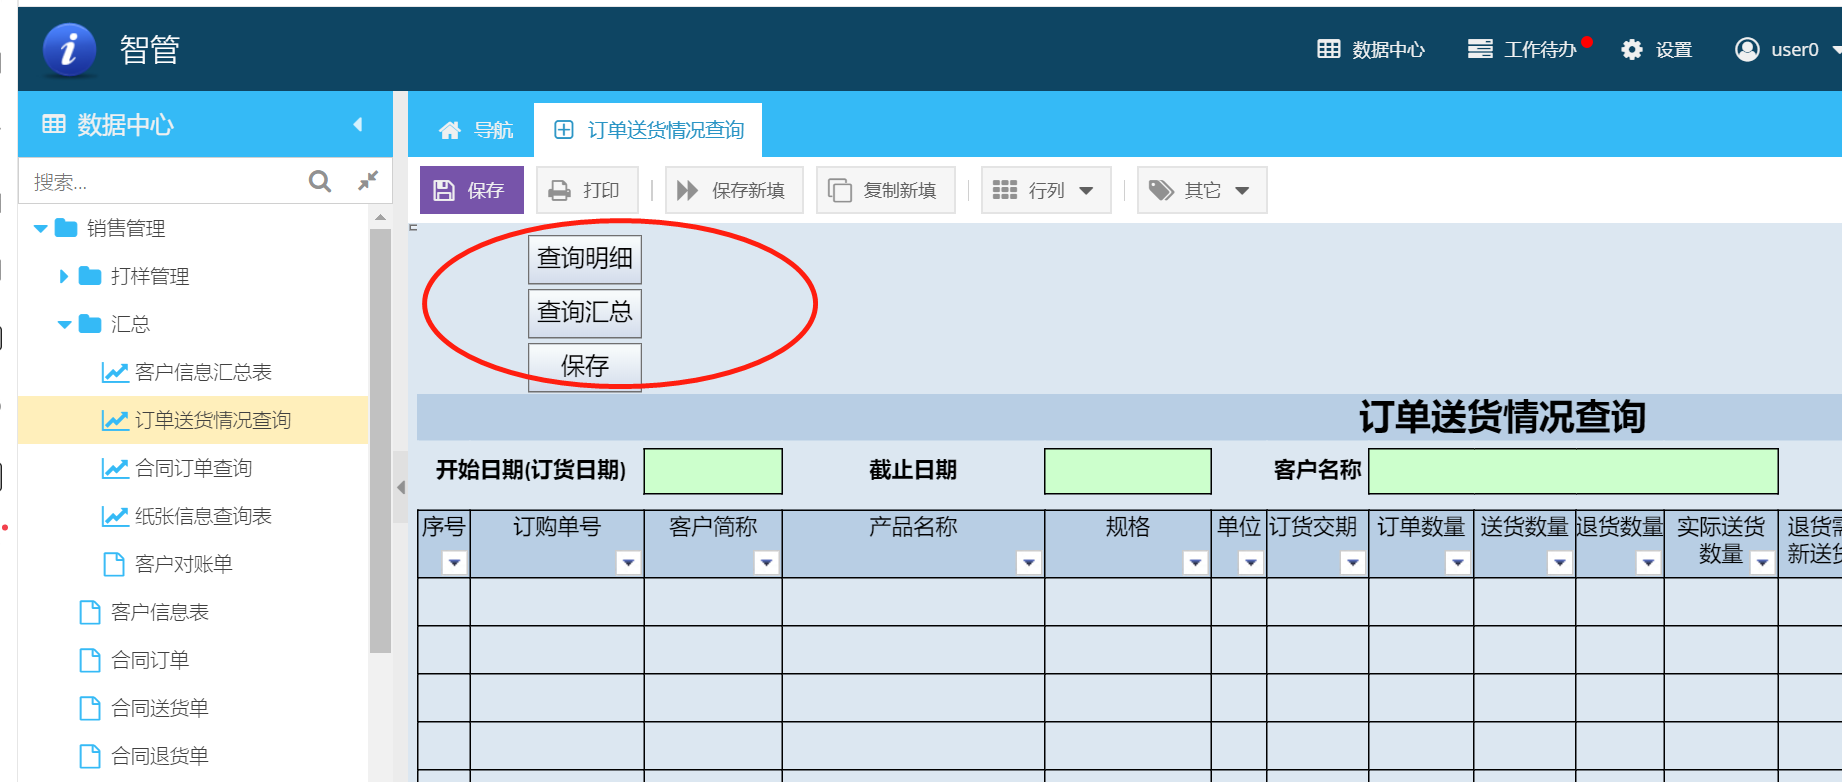Click the 查询明细 button
1842x782 pixels.
click(585, 259)
